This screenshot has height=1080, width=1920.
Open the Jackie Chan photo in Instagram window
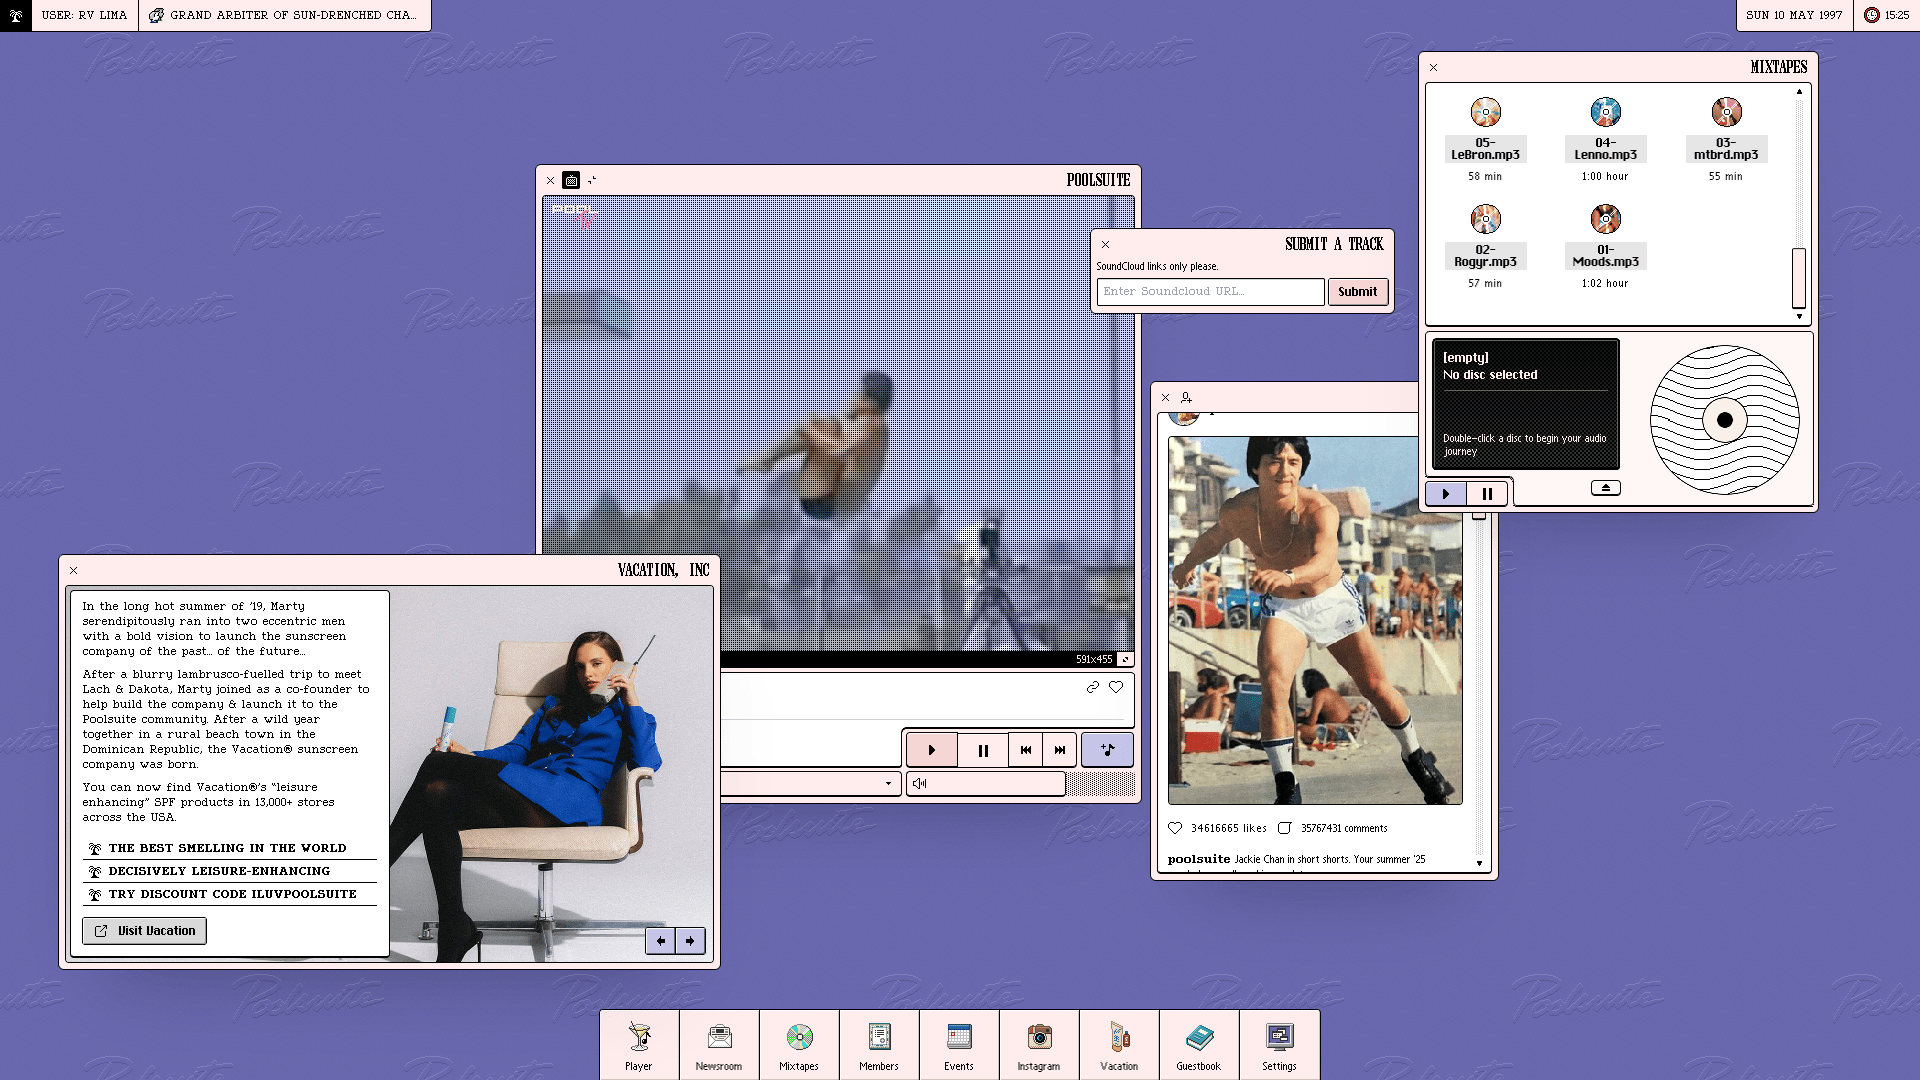click(1315, 620)
